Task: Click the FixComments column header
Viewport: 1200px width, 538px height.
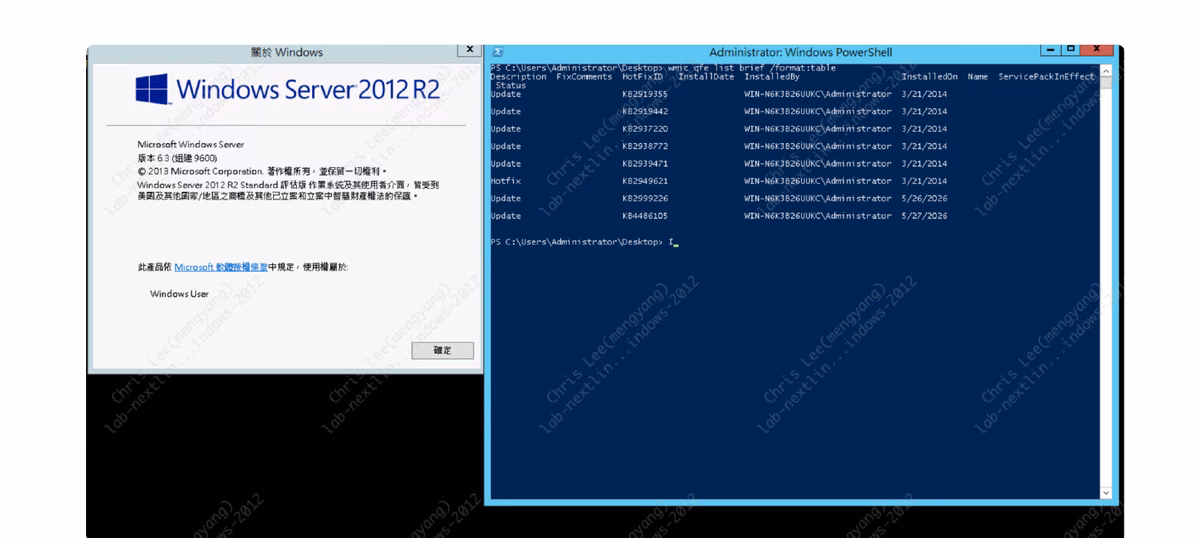Action: pyautogui.click(x=584, y=77)
